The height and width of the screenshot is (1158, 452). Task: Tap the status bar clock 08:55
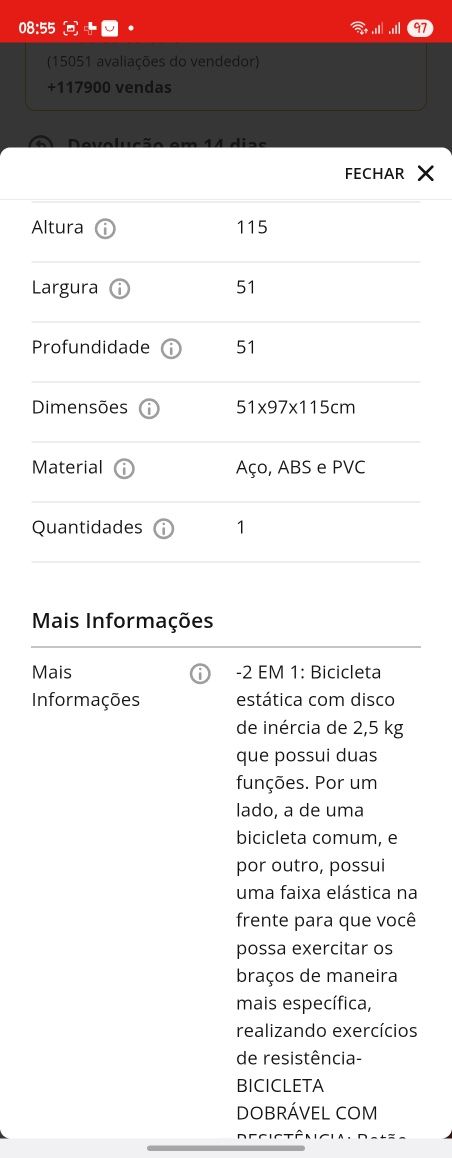[x=37, y=28]
